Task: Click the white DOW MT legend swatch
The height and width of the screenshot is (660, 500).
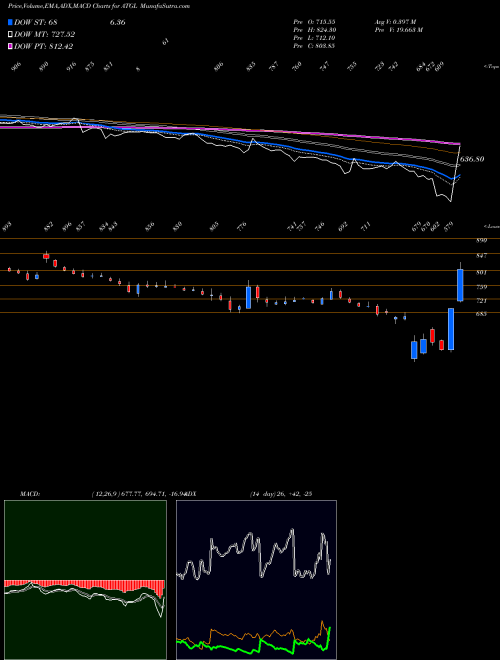Action: pos(10,34)
